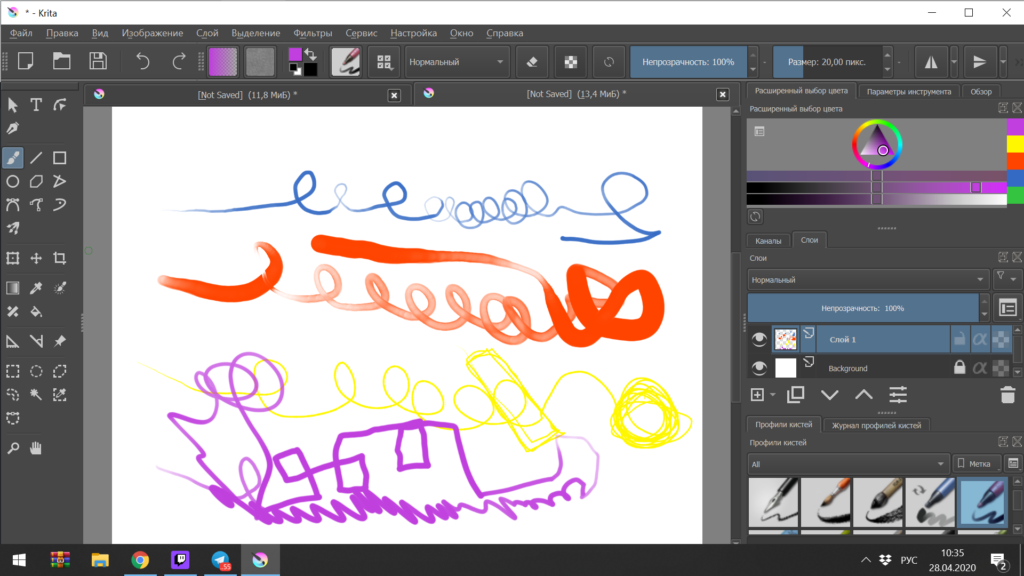
Task: Toggle the lock on Слой 1 layer
Action: 959,339
